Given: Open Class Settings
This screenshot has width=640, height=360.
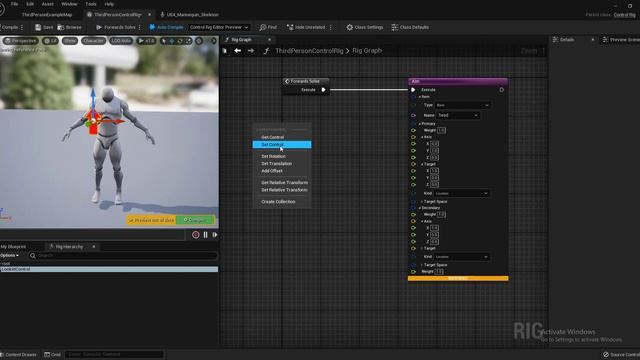Looking at the screenshot, I should tap(364, 27).
